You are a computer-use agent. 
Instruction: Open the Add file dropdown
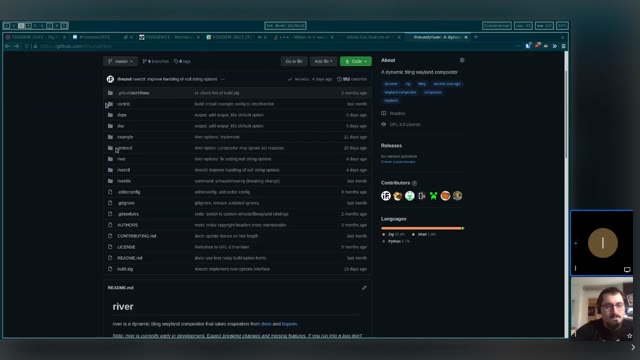coord(323,61)
